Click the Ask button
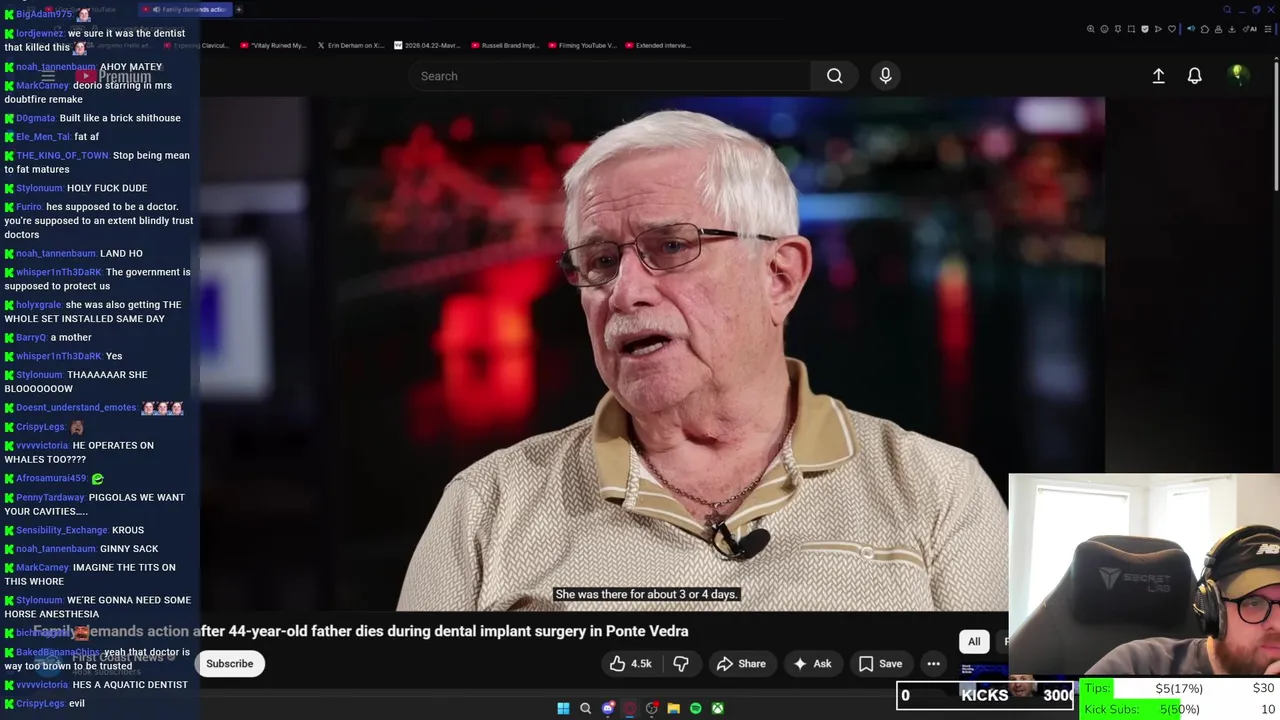This screenshot has width=1280, height=720. [812, 663]
